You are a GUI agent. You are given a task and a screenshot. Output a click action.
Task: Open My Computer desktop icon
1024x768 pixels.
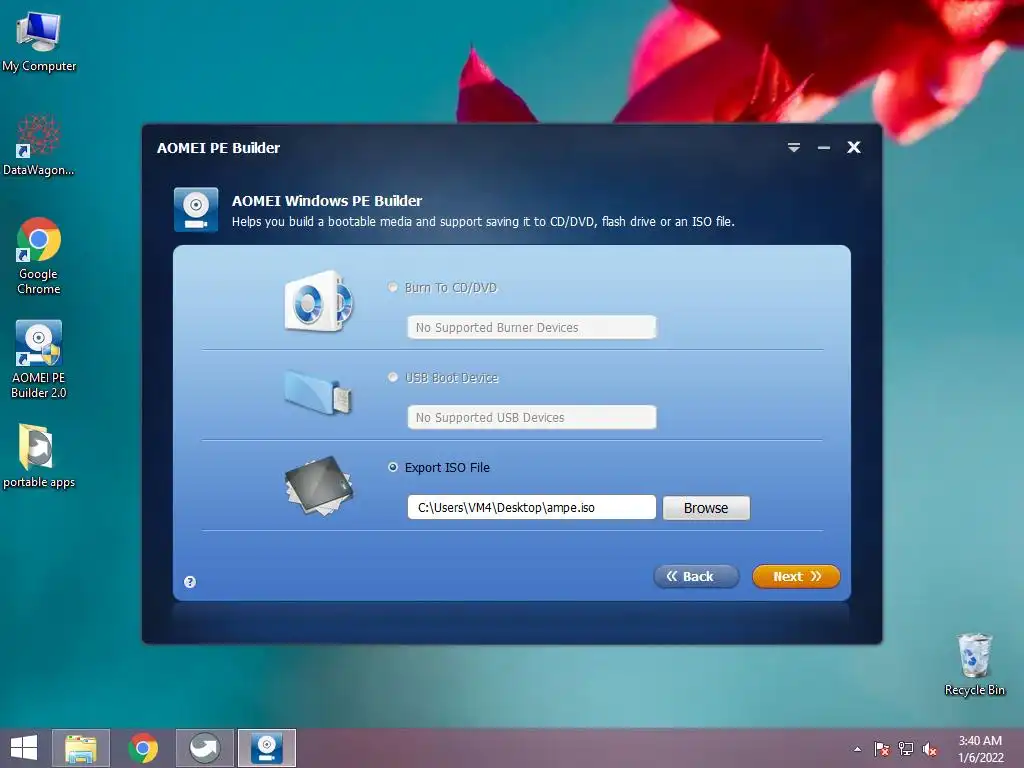tap(39, 41)
